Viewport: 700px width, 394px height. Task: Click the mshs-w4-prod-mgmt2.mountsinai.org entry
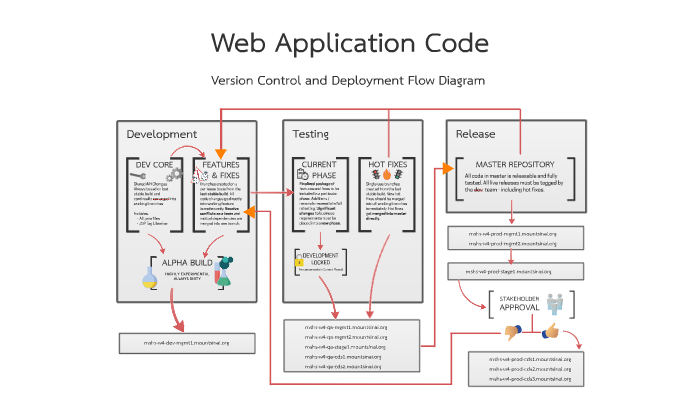(512, 244)
